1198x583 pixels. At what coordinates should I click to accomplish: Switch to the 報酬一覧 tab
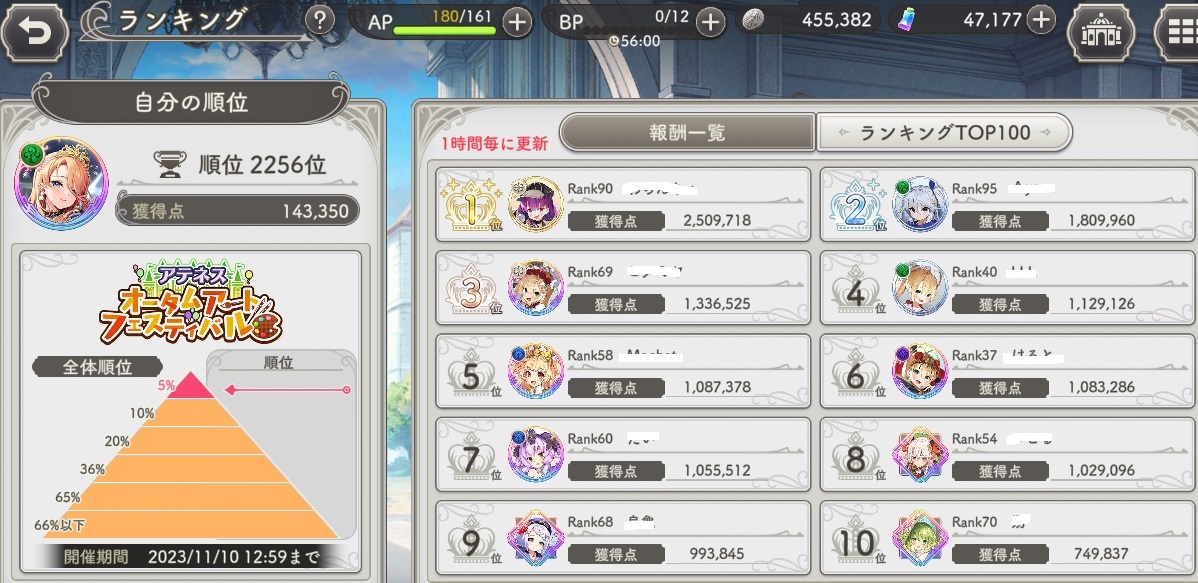coord(688,133)
